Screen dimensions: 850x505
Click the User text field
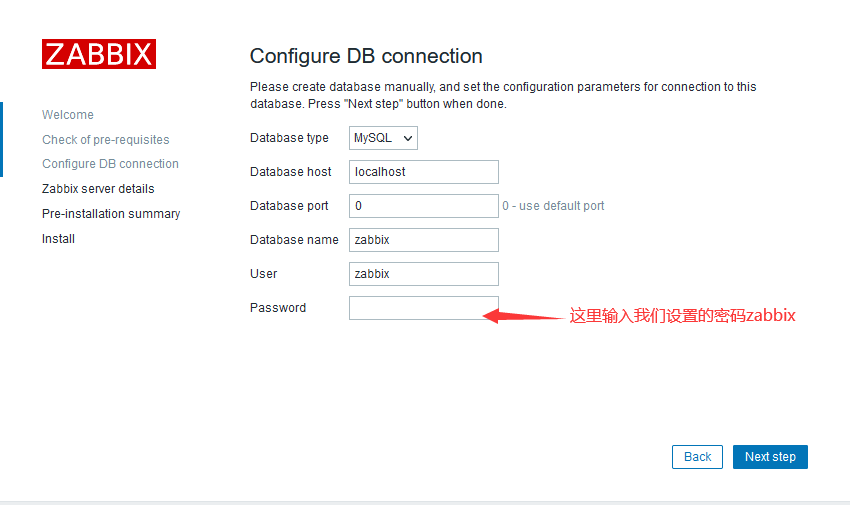pos(424,274)
